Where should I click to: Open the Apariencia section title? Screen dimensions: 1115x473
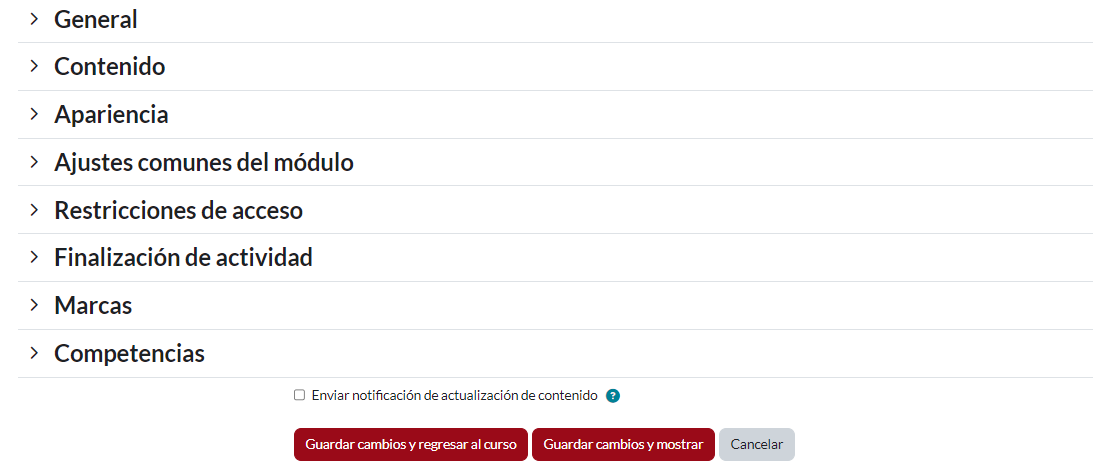111,115
